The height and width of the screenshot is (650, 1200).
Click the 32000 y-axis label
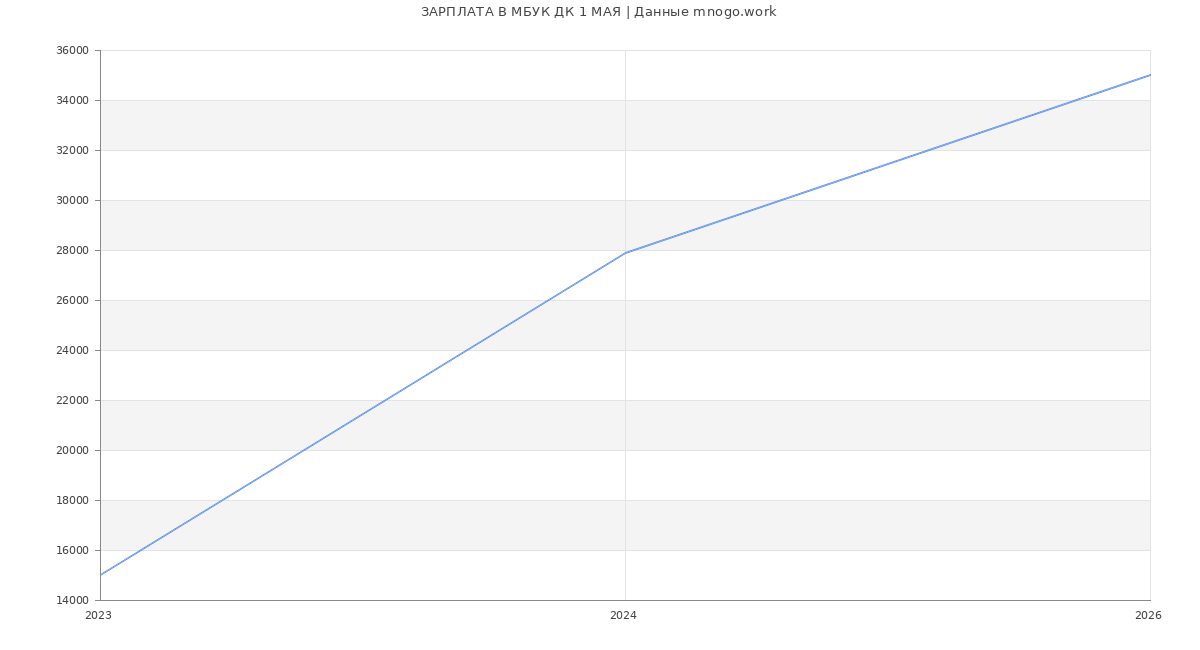click(x=72, y=151)
